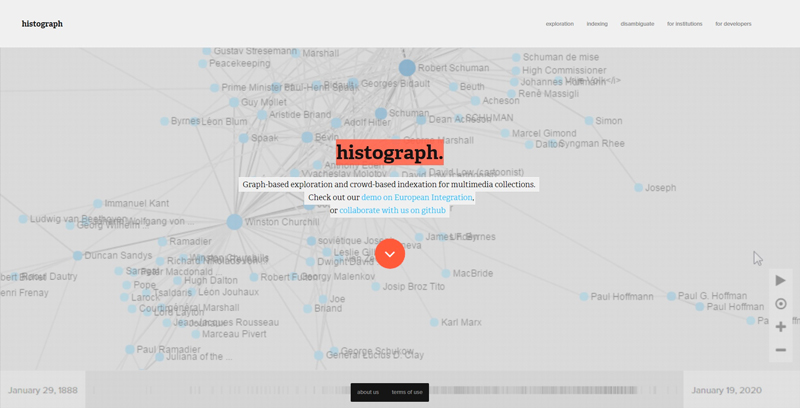This screenshot has height=408, width=800.
Task: Select the Paul Ramadier node
Action: (130, 349)
